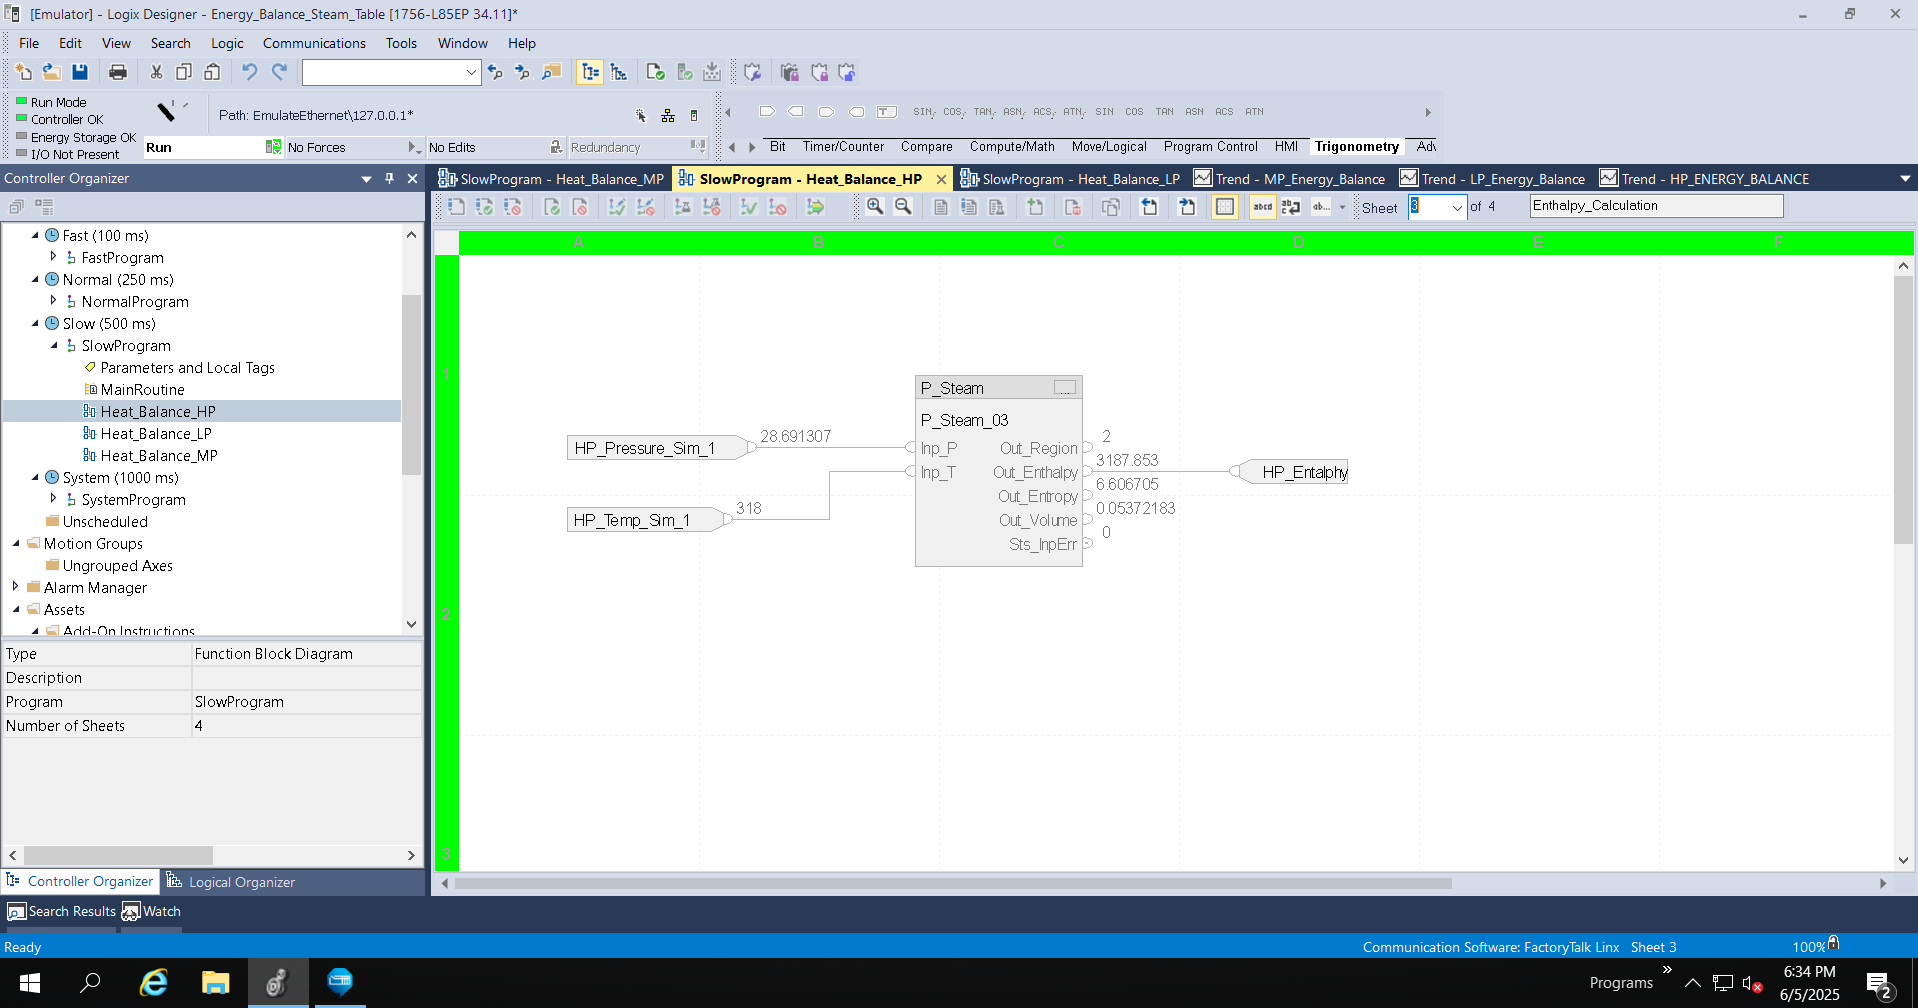Screen dimensions: 1918x1008
Task: Open P_Steam_03 properties via its ellipsis button
Action: (1065, 388)
